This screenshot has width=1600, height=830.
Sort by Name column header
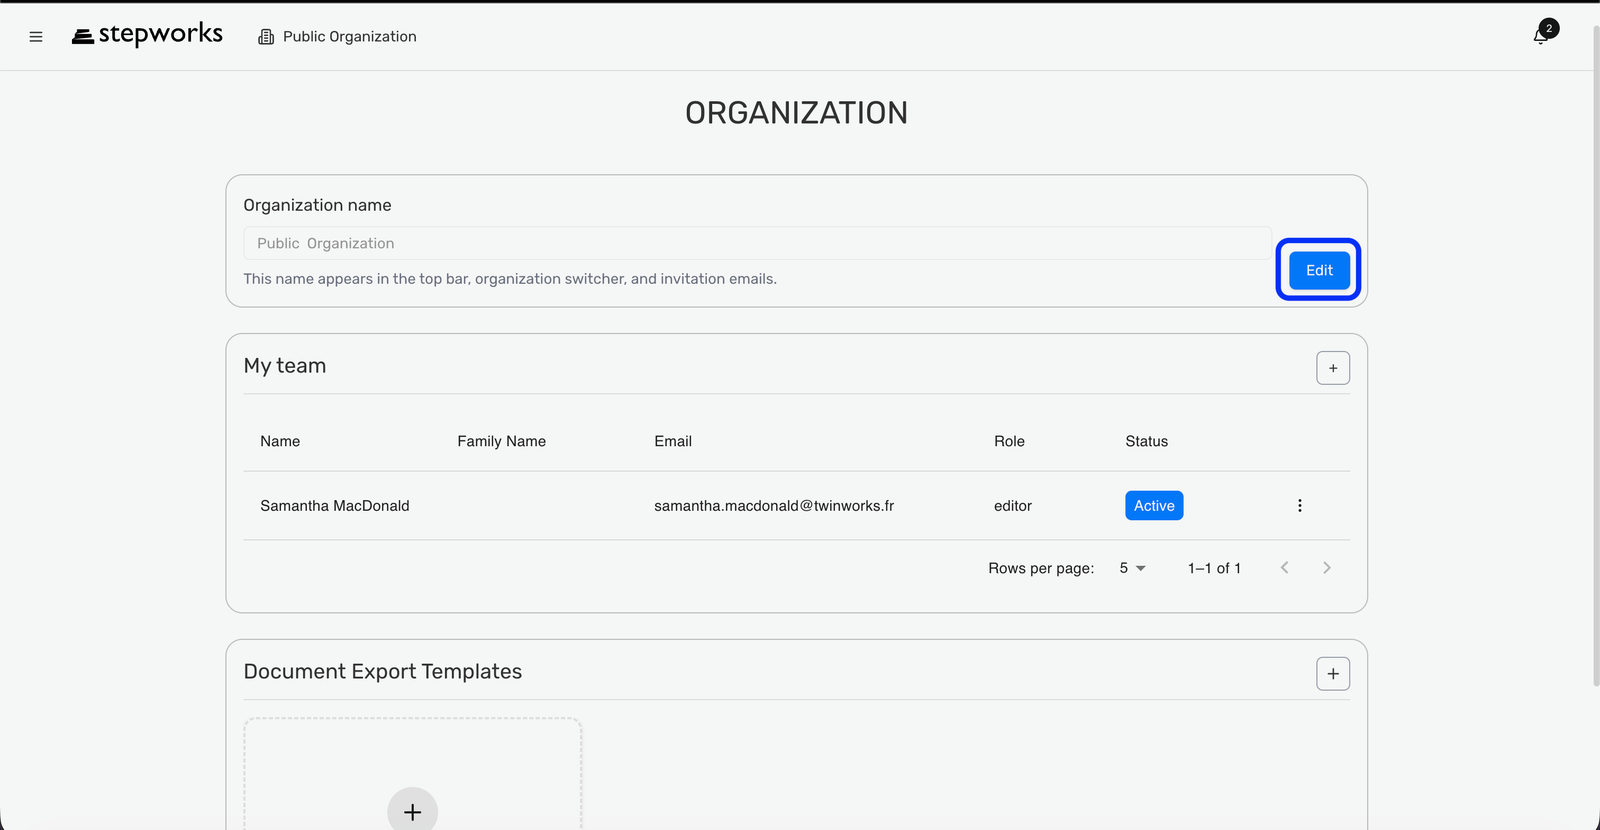280,441
